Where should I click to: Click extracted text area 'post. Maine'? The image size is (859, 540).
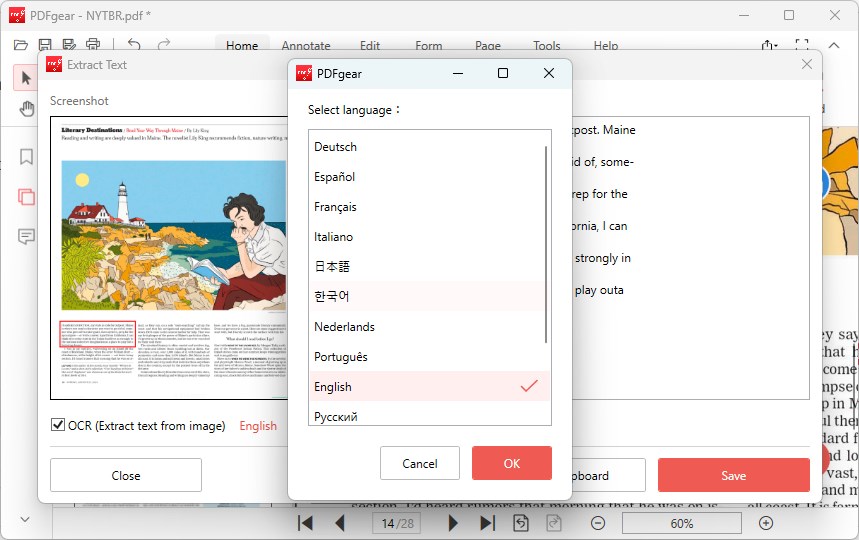click(604, 130)
